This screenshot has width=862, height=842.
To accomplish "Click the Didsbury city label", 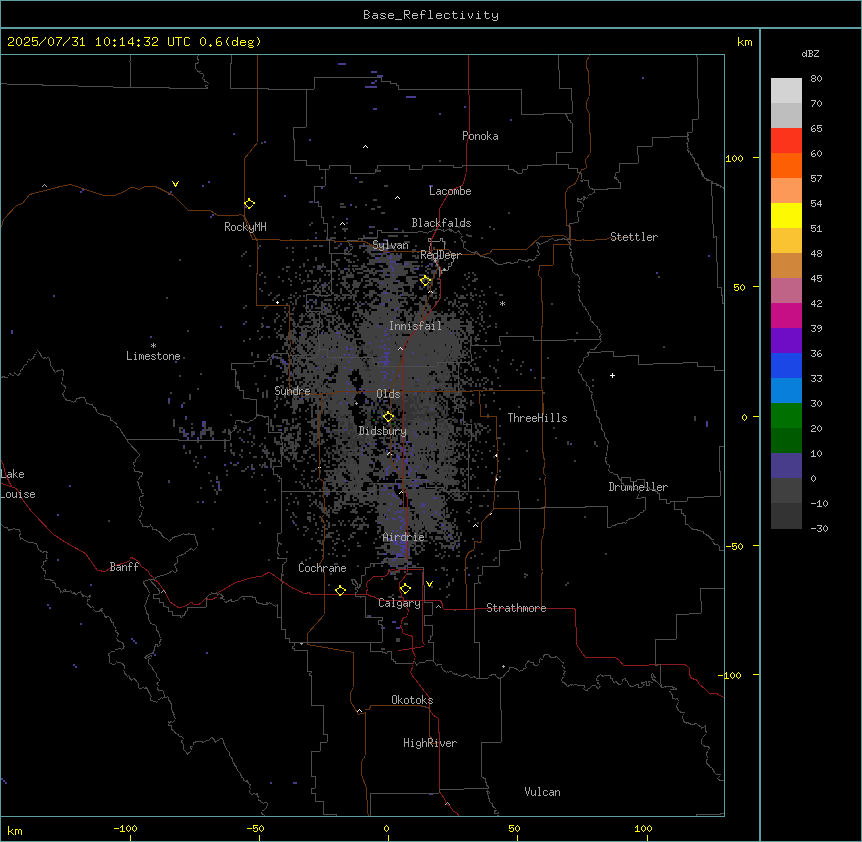I will coord(383,431).
